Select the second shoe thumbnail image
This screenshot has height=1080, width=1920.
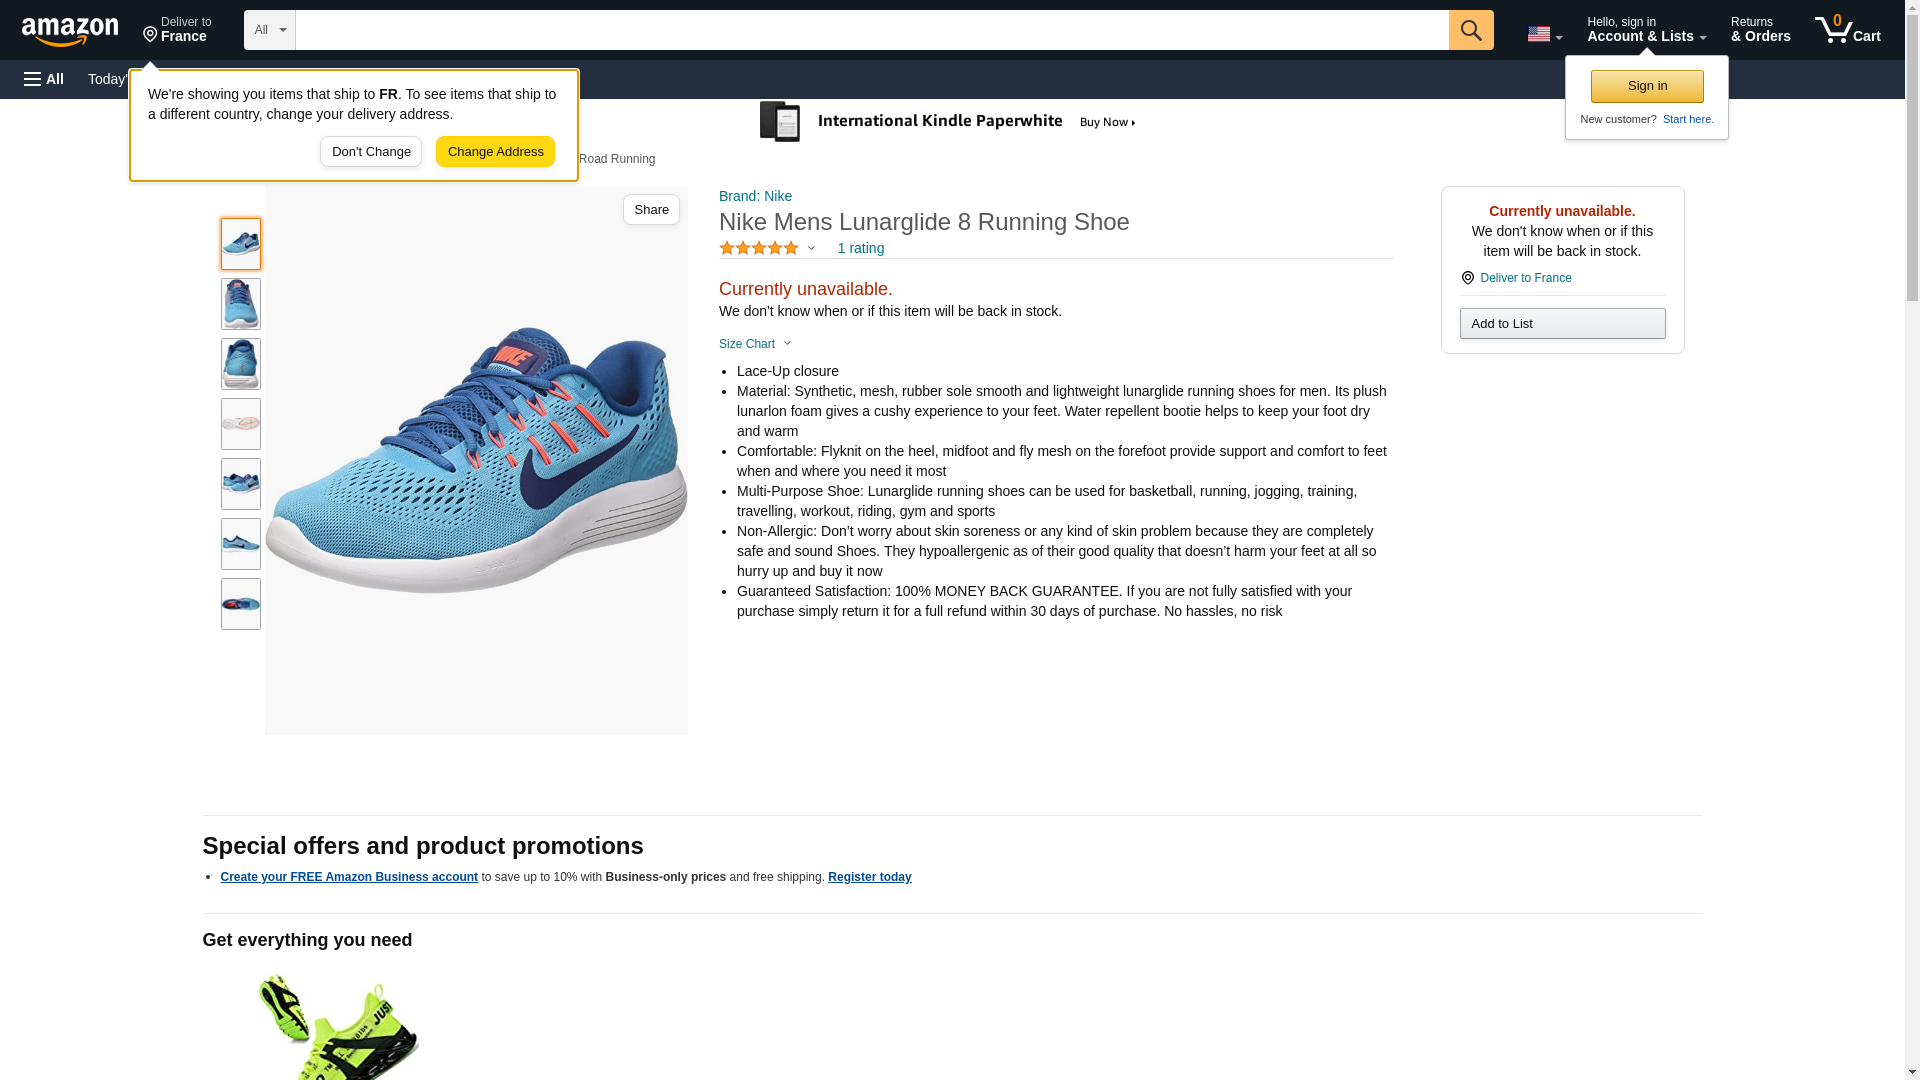pyautogui.click(x=241, y=304)
